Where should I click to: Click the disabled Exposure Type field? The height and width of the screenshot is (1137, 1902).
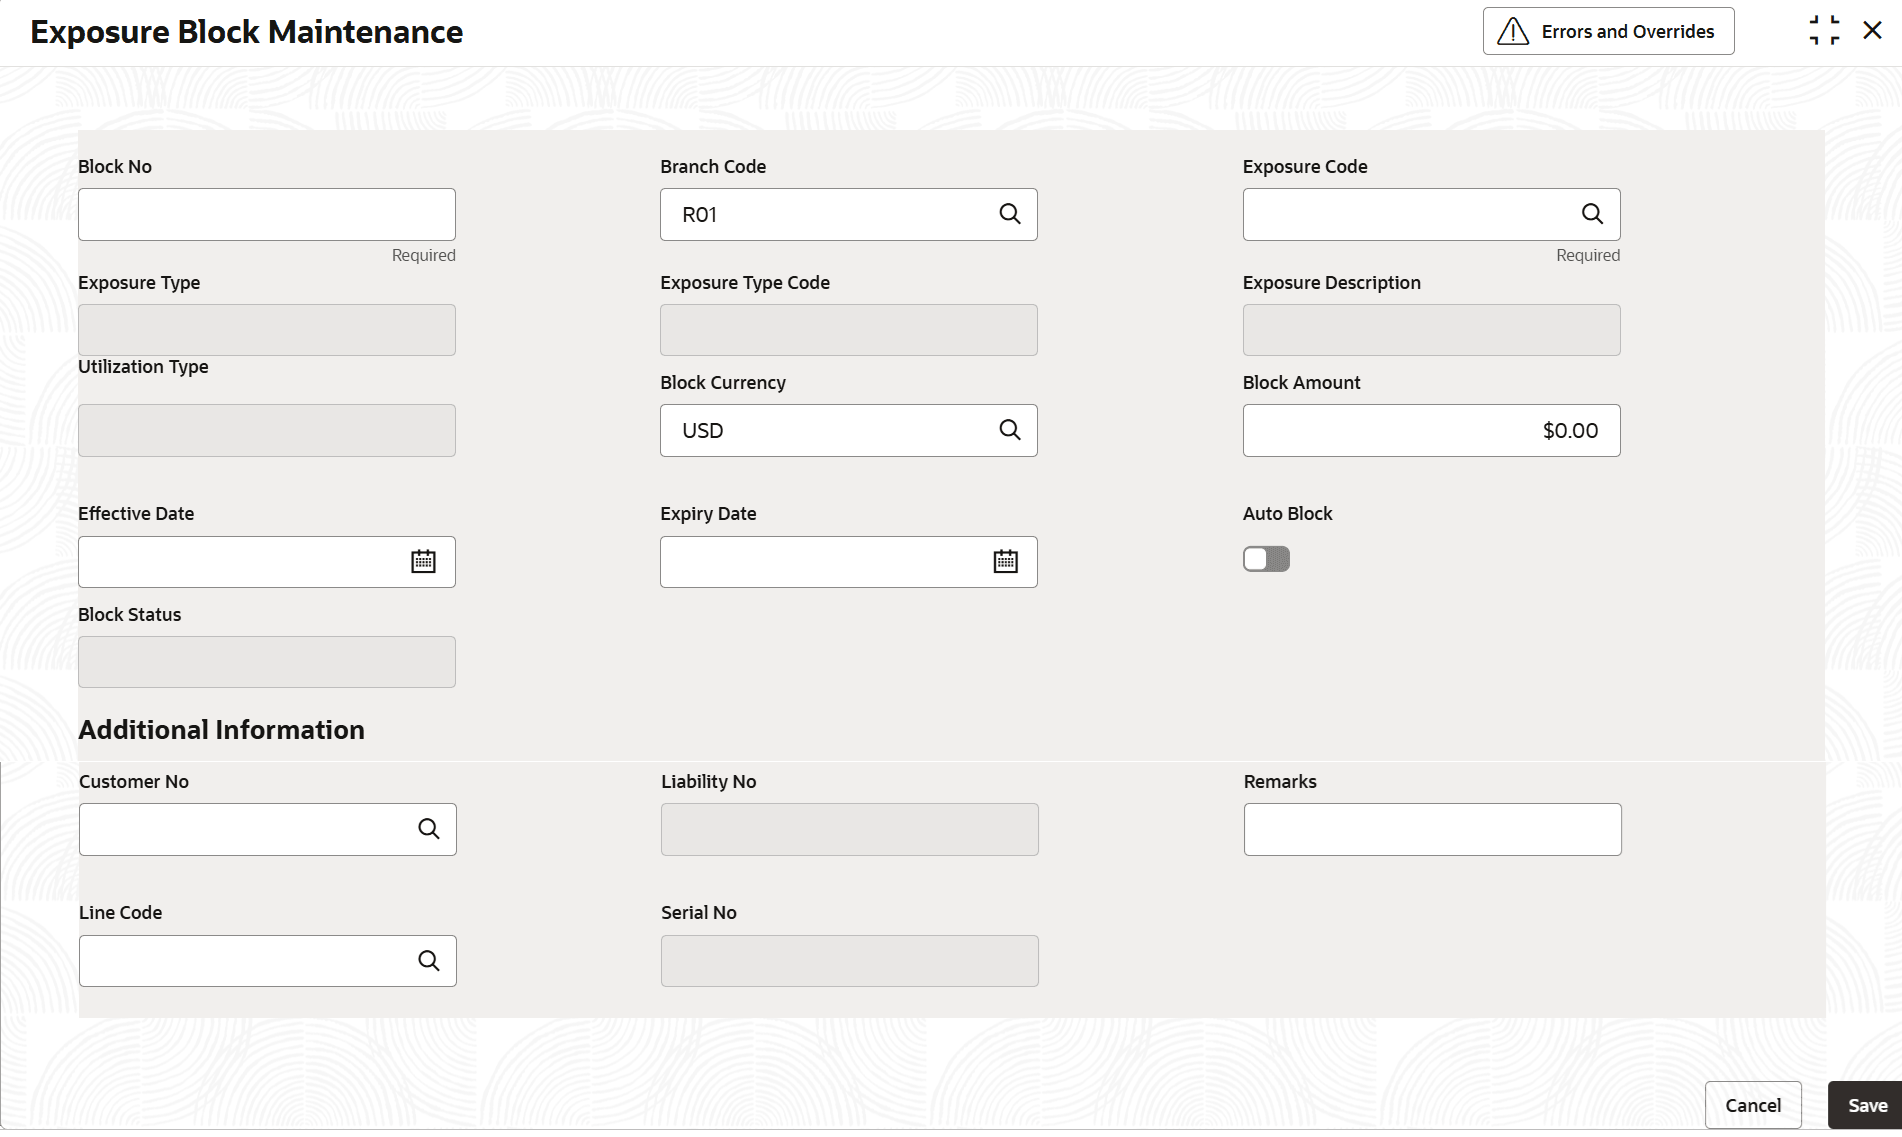click(267, 330)
